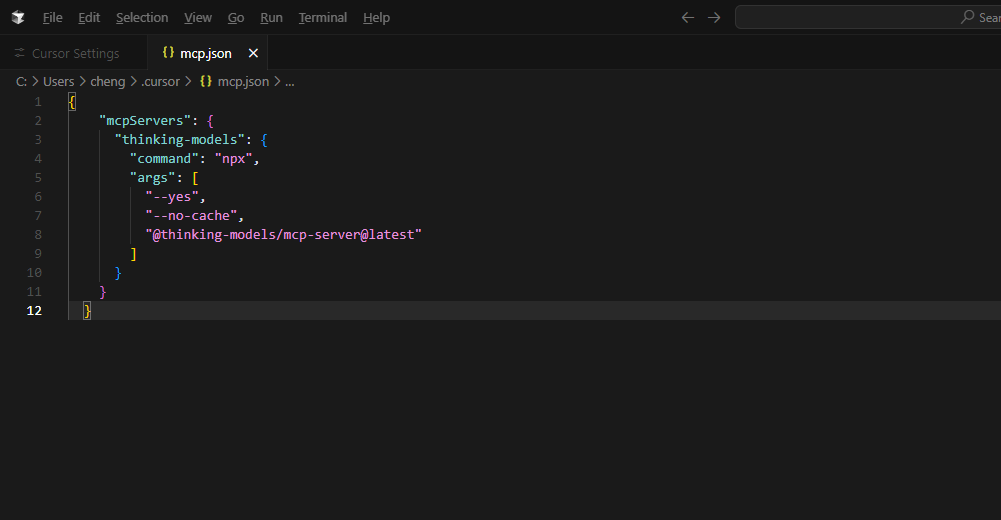Viewport: 1001px width, 520px height.
Task: Click the Cursor Settings tab icon
Action: [x=20, y=53]
